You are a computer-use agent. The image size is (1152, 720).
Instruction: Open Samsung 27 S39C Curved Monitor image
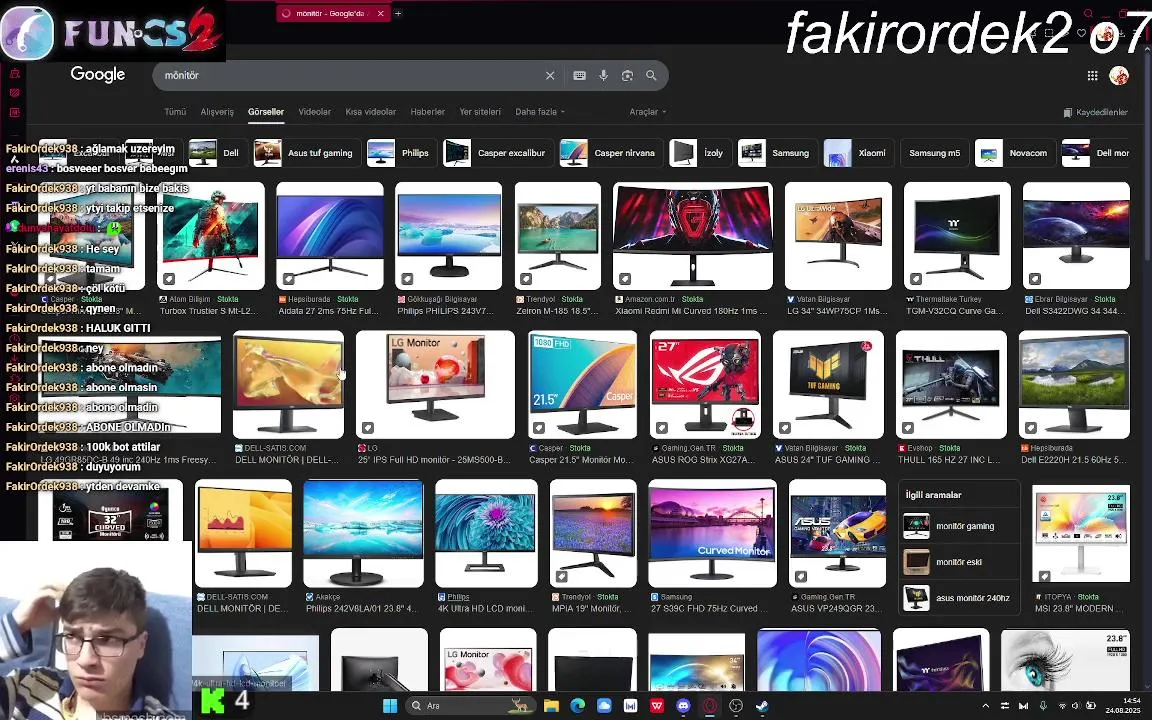[712, 533]
